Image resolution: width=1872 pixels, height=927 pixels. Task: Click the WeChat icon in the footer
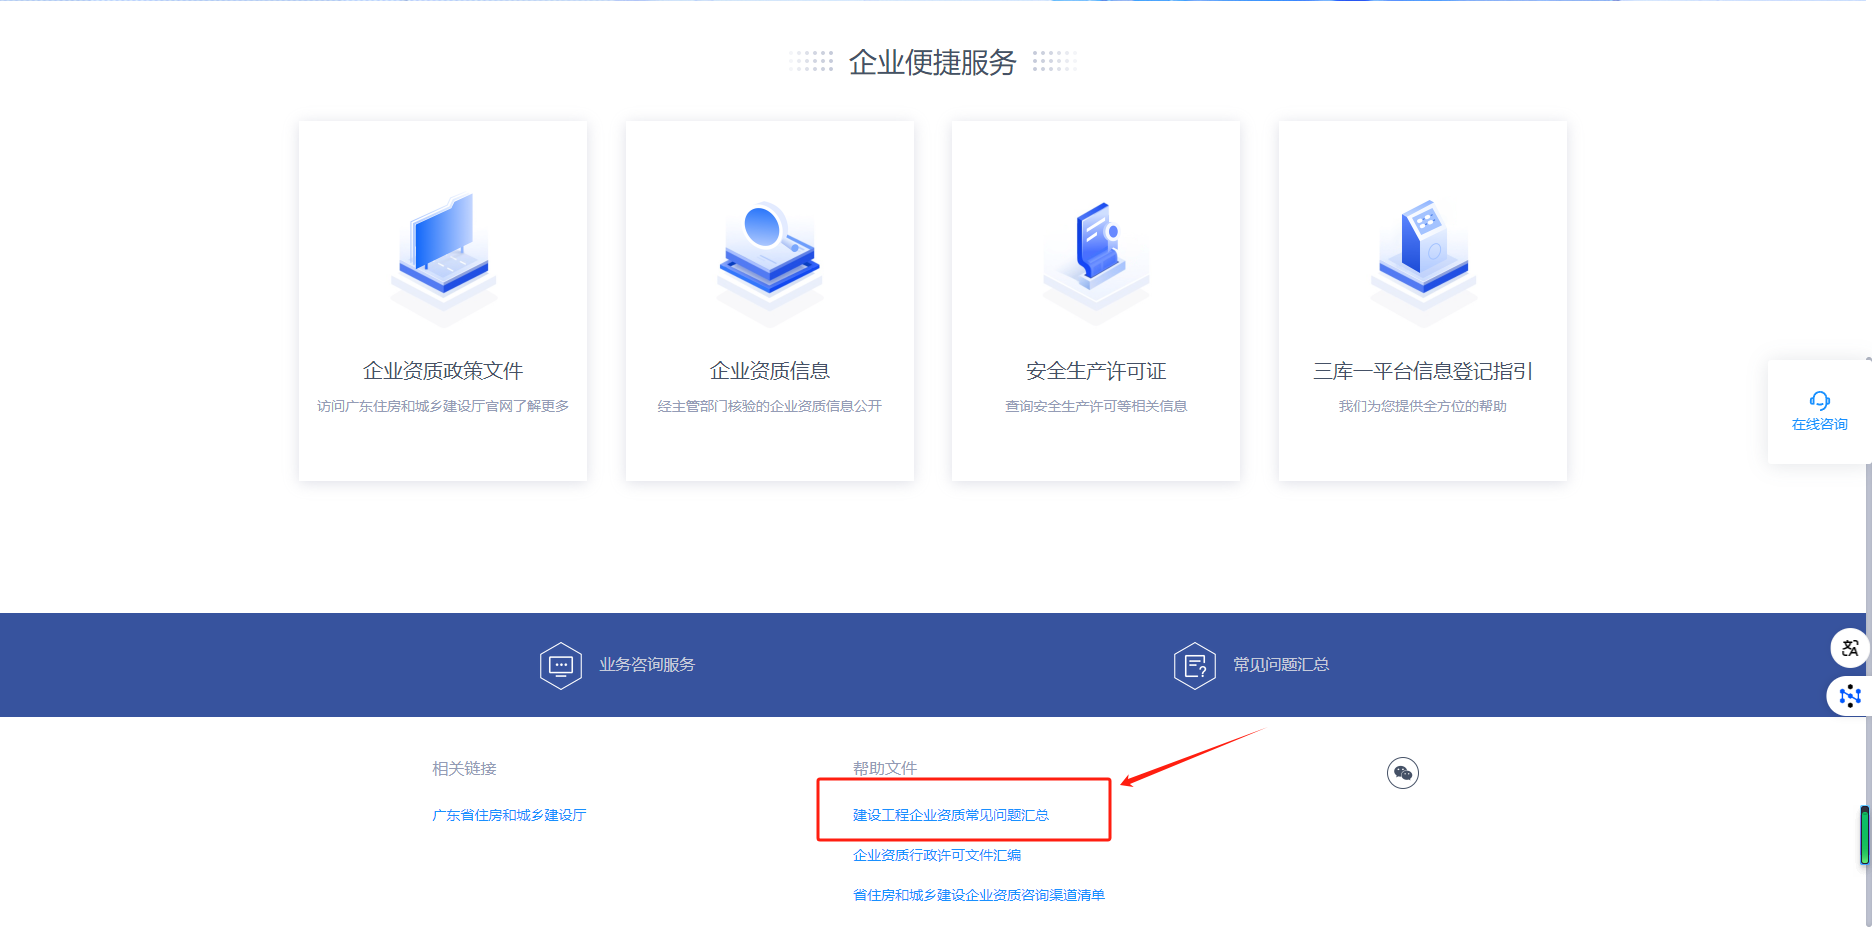1403,773
